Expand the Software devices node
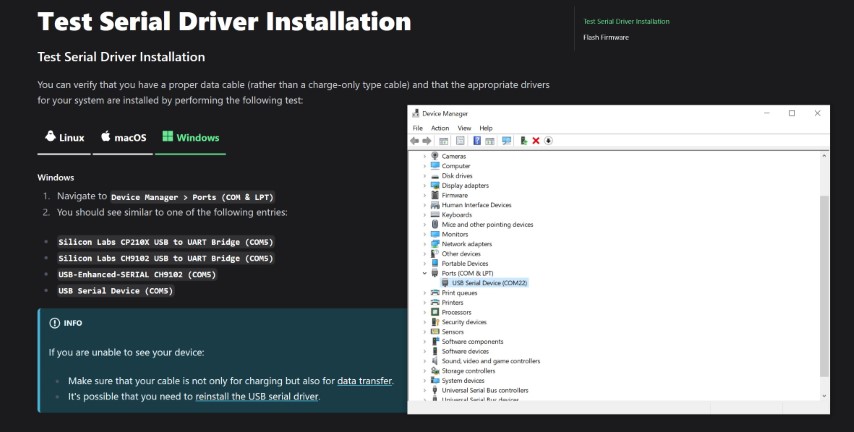854x432 pixels. (x=425, y=351)
